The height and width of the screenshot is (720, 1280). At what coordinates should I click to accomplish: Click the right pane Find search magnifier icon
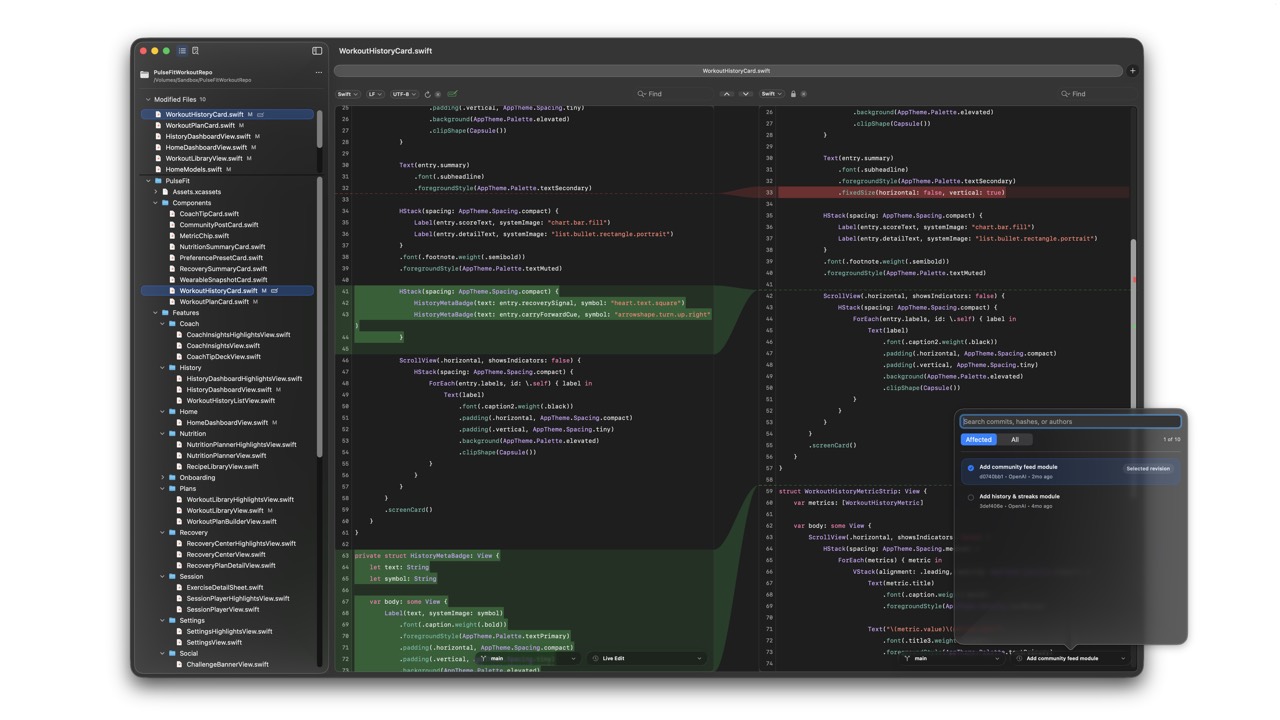(x=1065, y=94)
